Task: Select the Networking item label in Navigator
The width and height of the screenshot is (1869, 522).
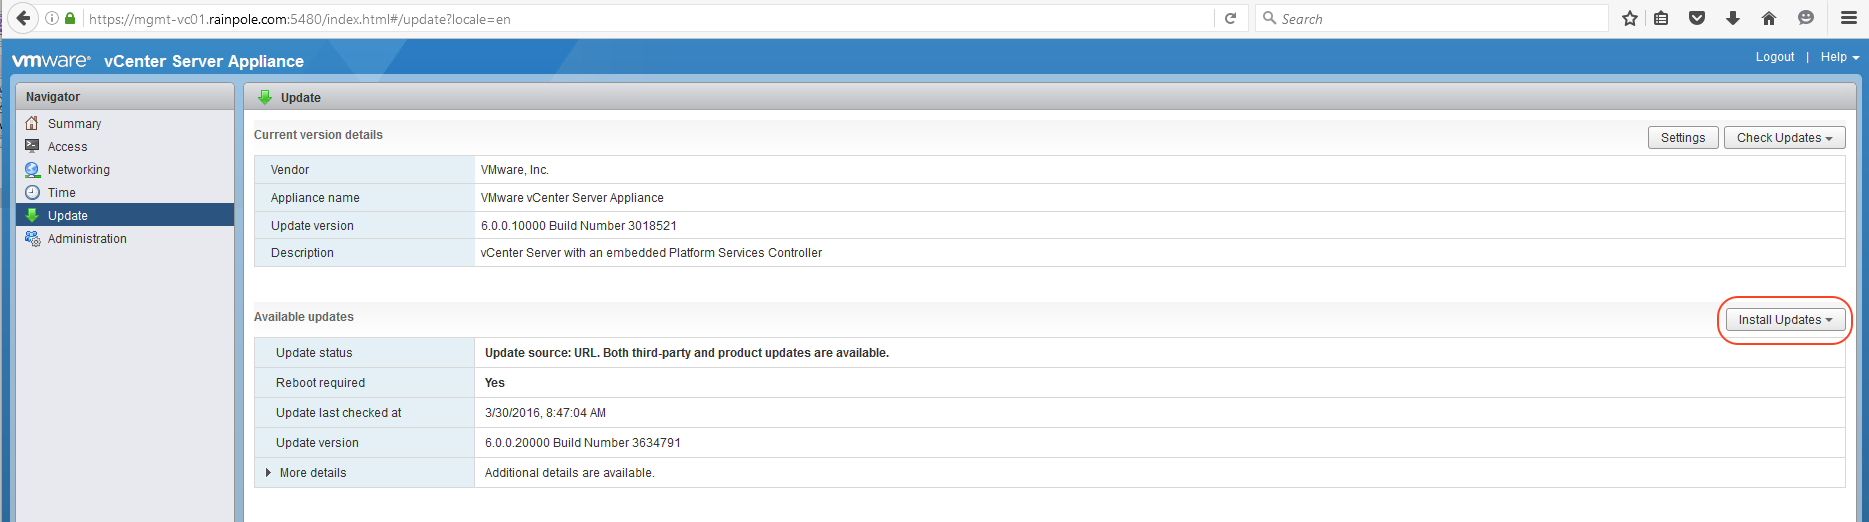Action: (79, 170)
